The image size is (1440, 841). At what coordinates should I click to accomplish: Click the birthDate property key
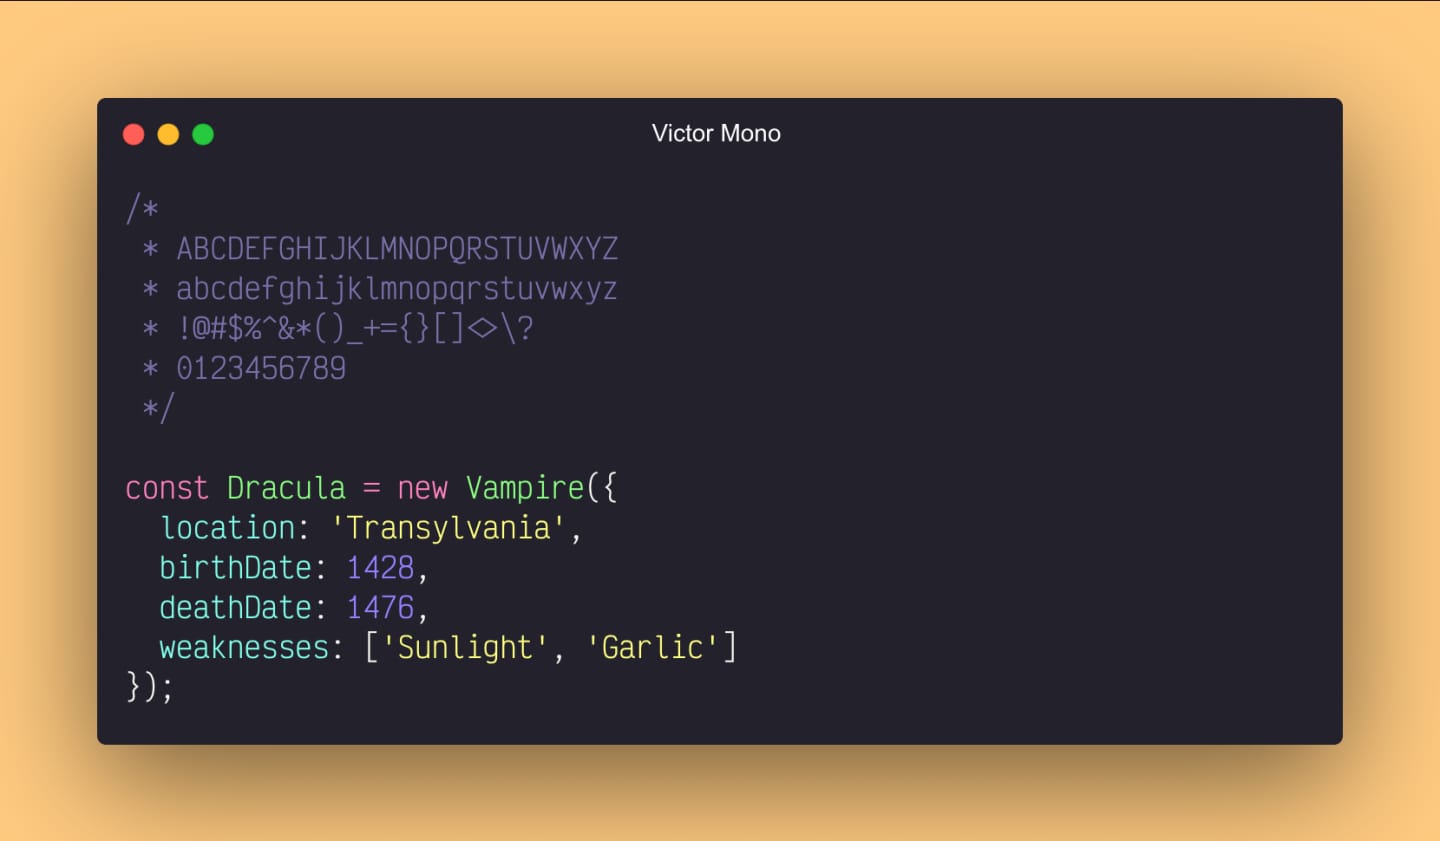(236, 567)
